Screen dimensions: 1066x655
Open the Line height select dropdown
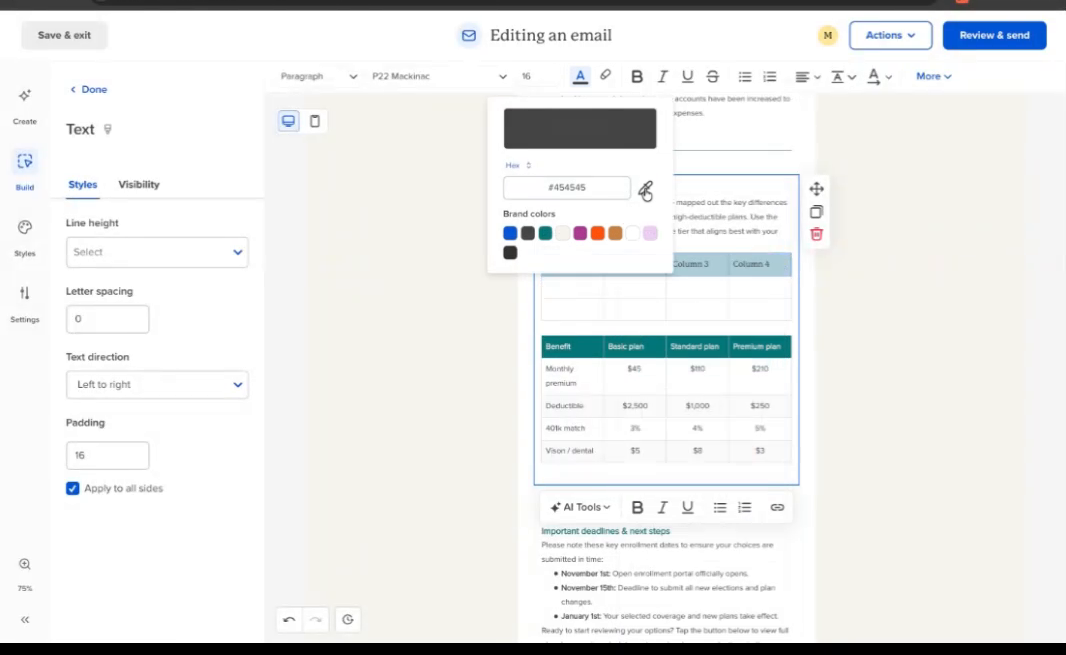coord(157,252)
